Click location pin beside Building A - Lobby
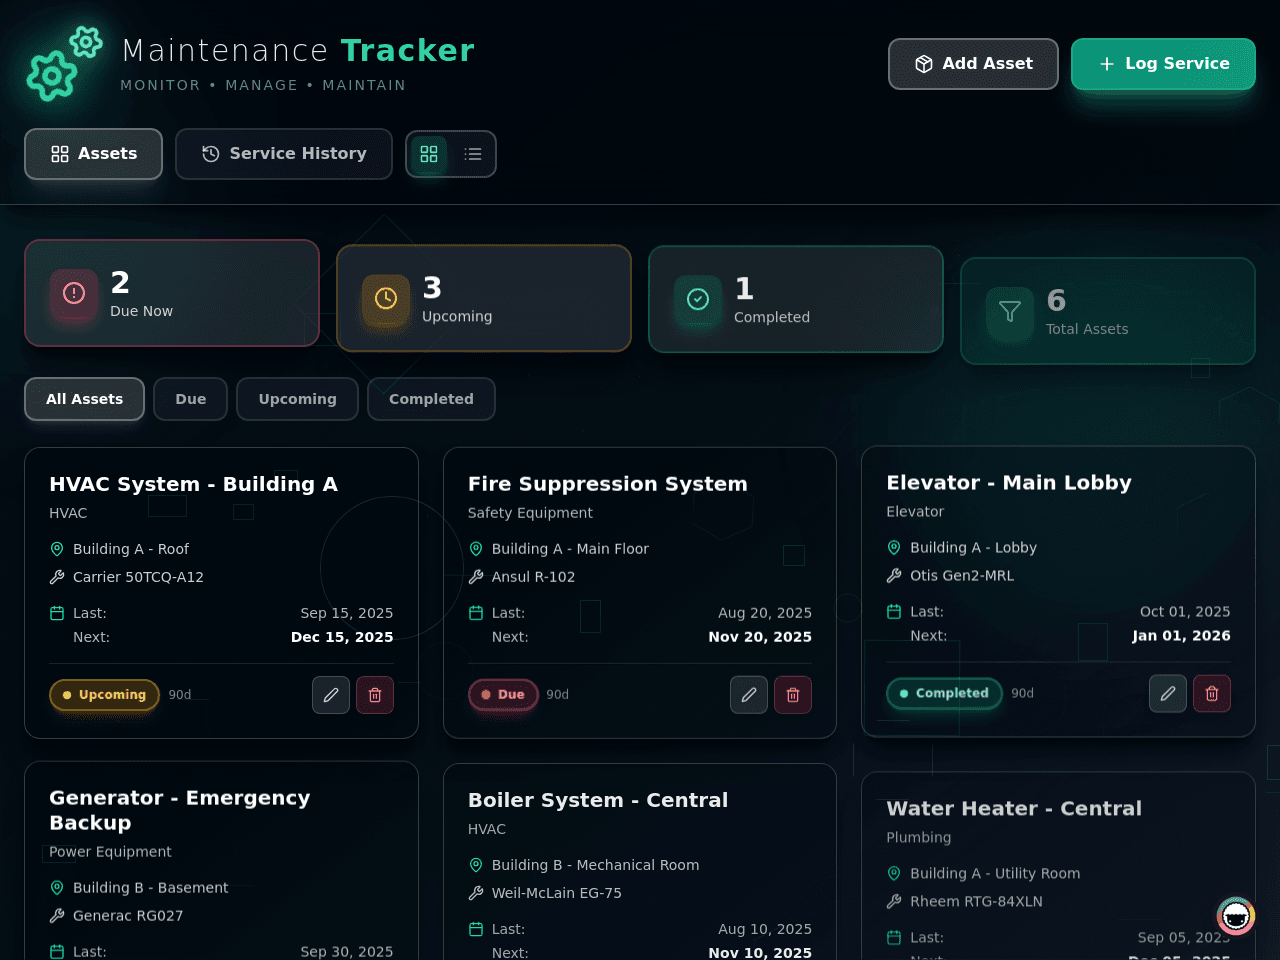1280x960 pixels. [x=894, y=548]
